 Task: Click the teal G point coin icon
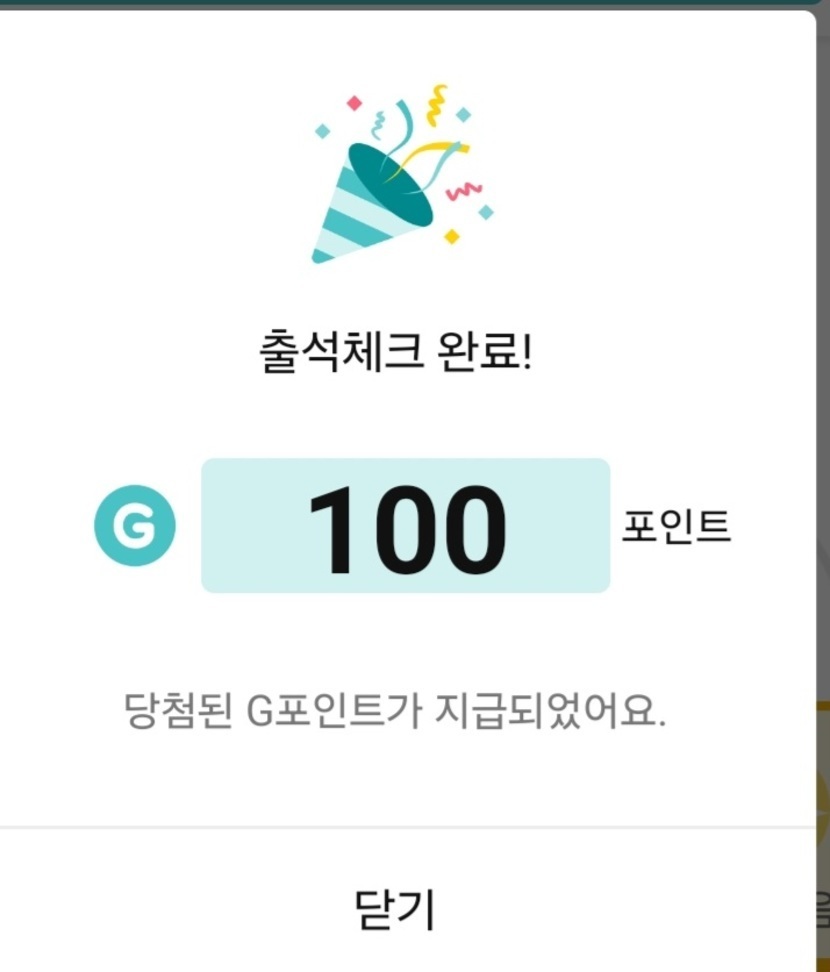click(134, 525)
